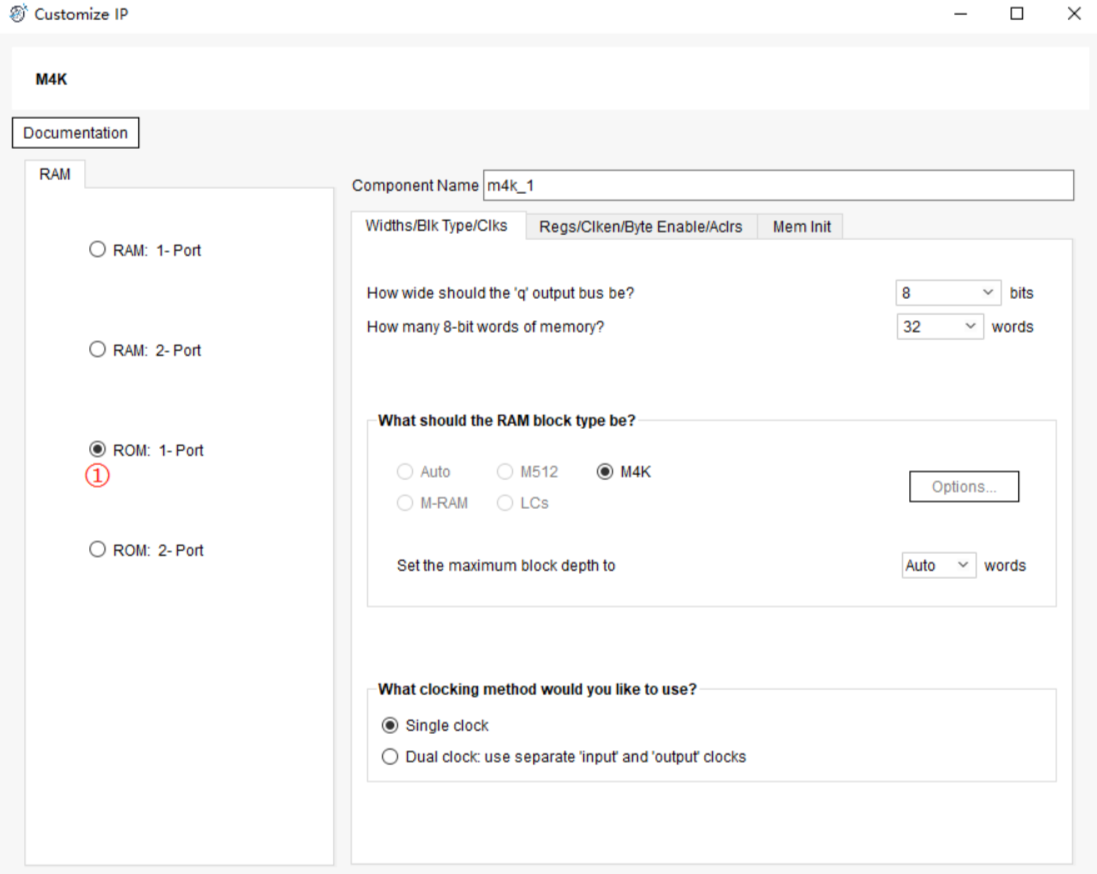Image resolution: width=1097 pixels, height=874 pixels.
Task: Select the RAM tab in left panel
Action: (55, 174)
